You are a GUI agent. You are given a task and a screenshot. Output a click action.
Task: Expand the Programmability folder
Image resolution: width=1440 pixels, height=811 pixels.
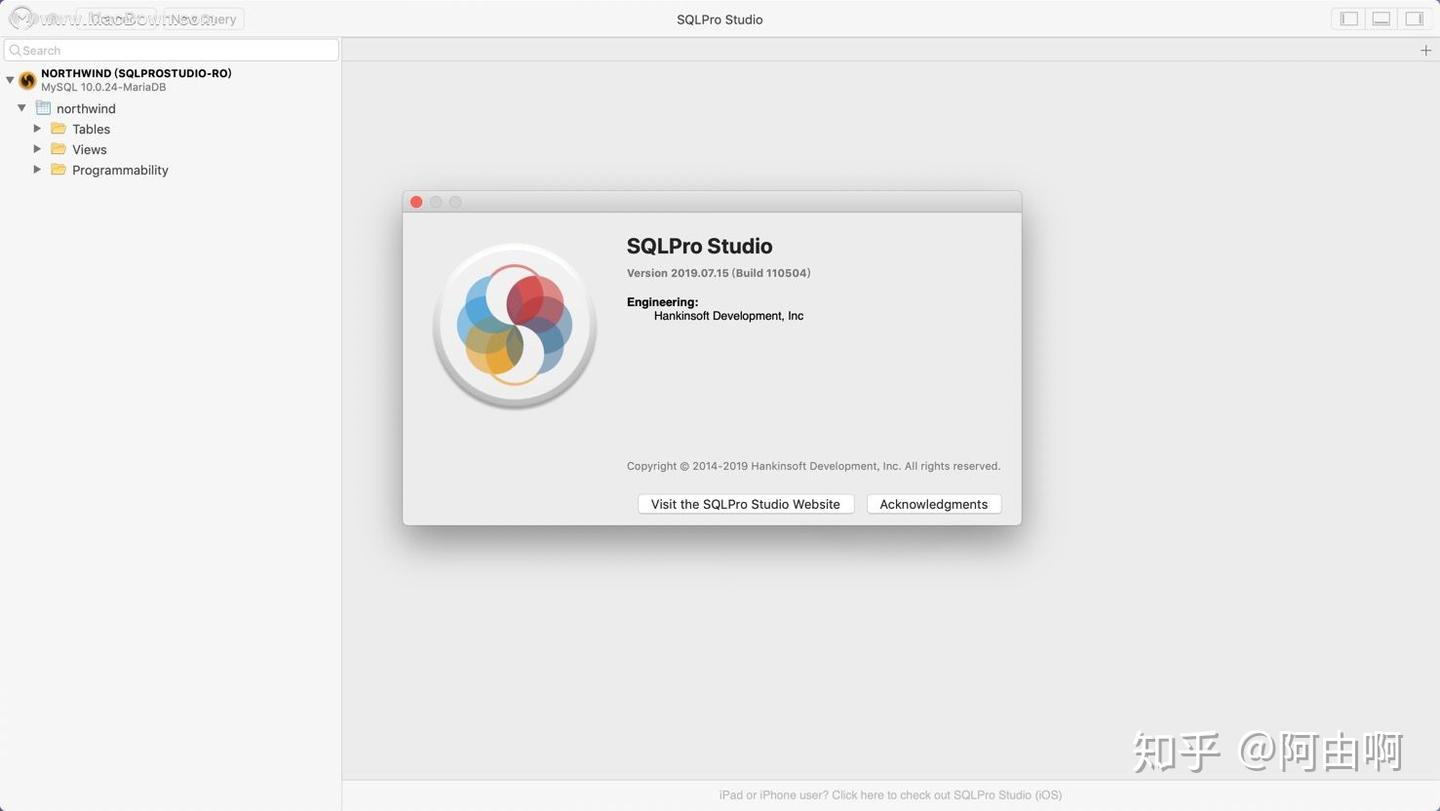[x=37, y=170]
